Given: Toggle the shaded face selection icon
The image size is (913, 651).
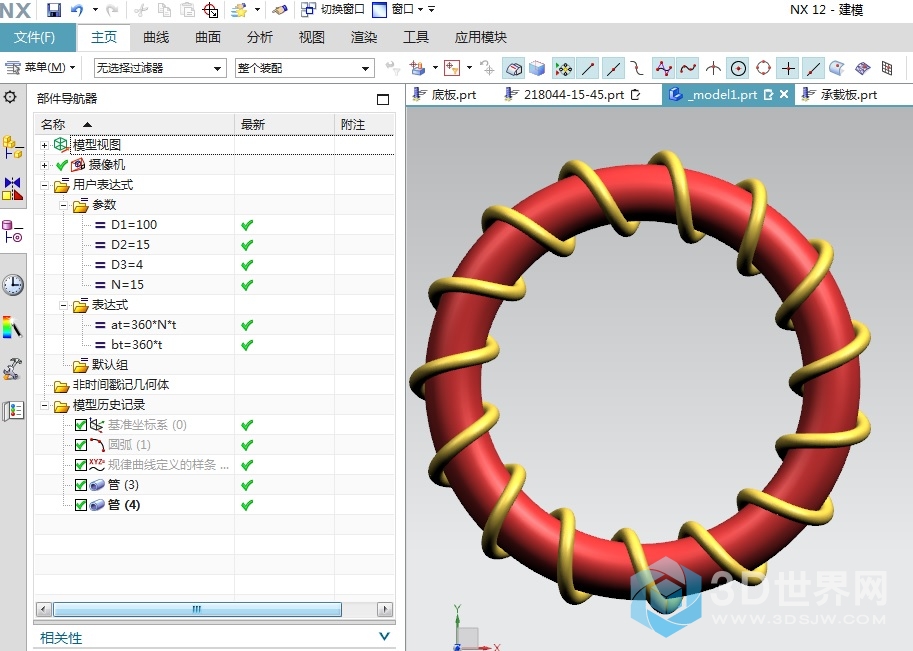Looking at the screenshot, I should click(x=513, y=69).
